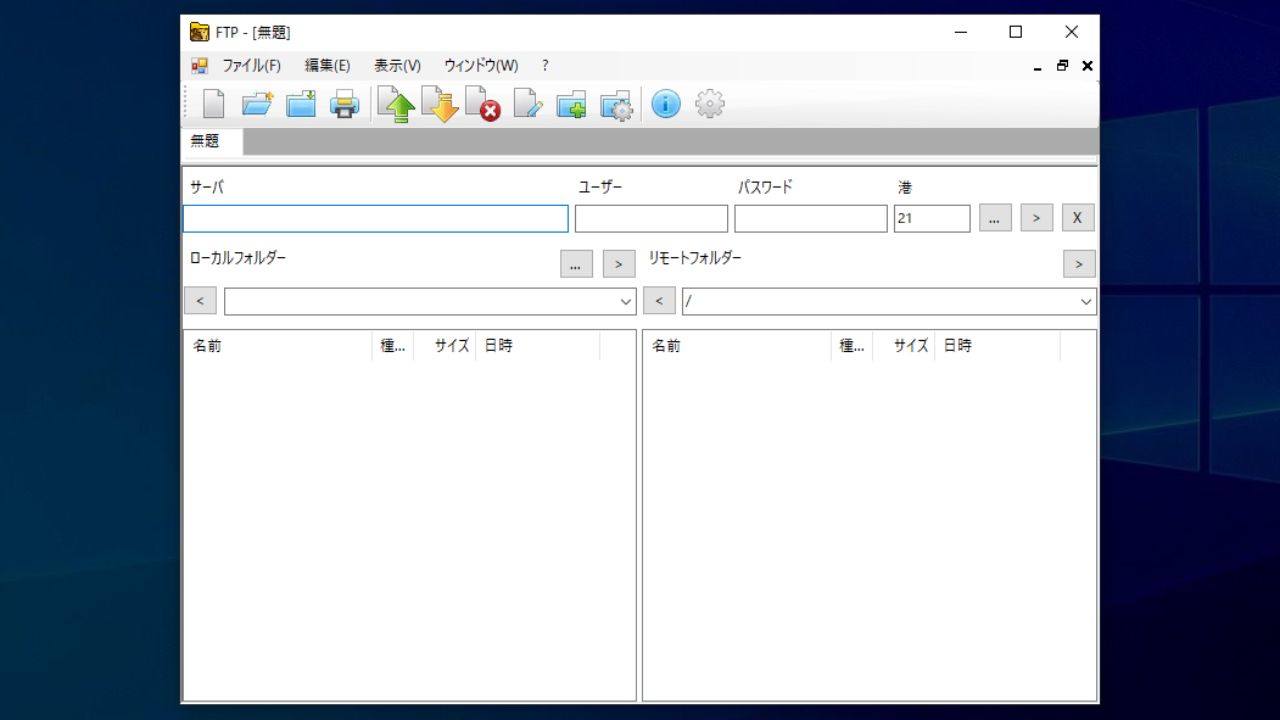Viewport: 1280px width, 720px height.
Task: Sort local list by サイズ column
Action: click(x=445, y=346)
